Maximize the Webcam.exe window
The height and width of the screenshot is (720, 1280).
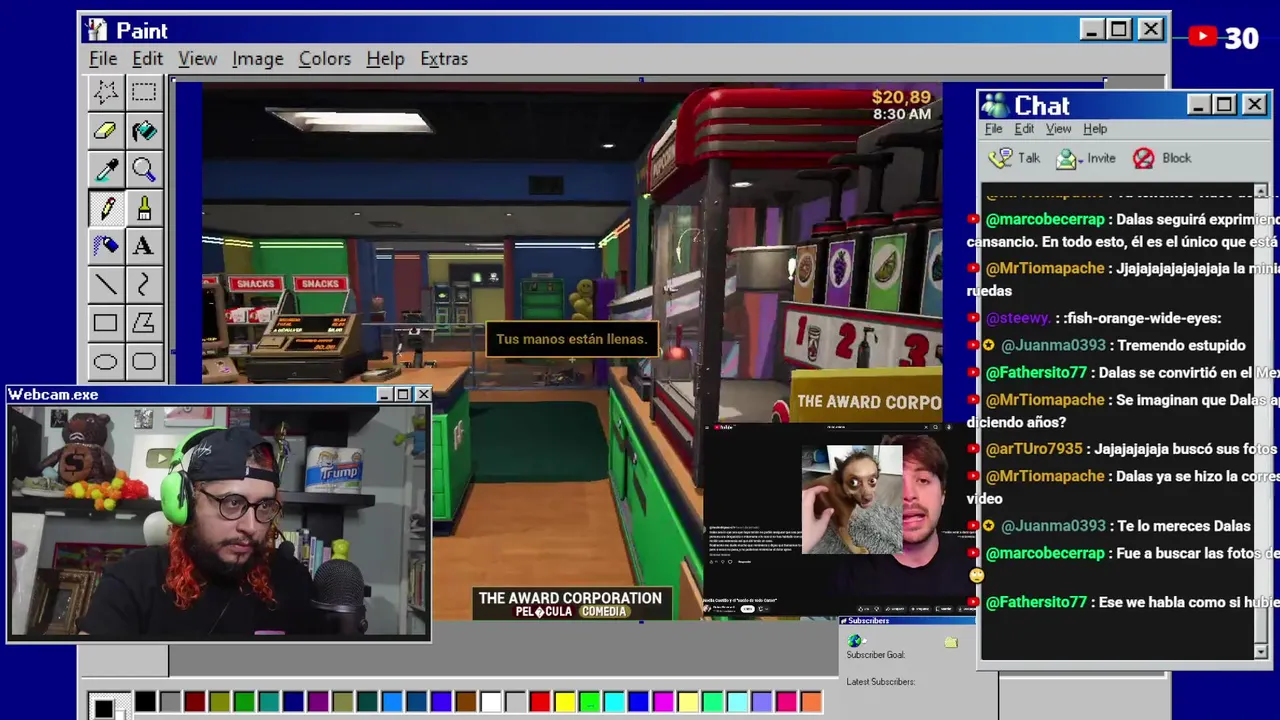[403, 395]
